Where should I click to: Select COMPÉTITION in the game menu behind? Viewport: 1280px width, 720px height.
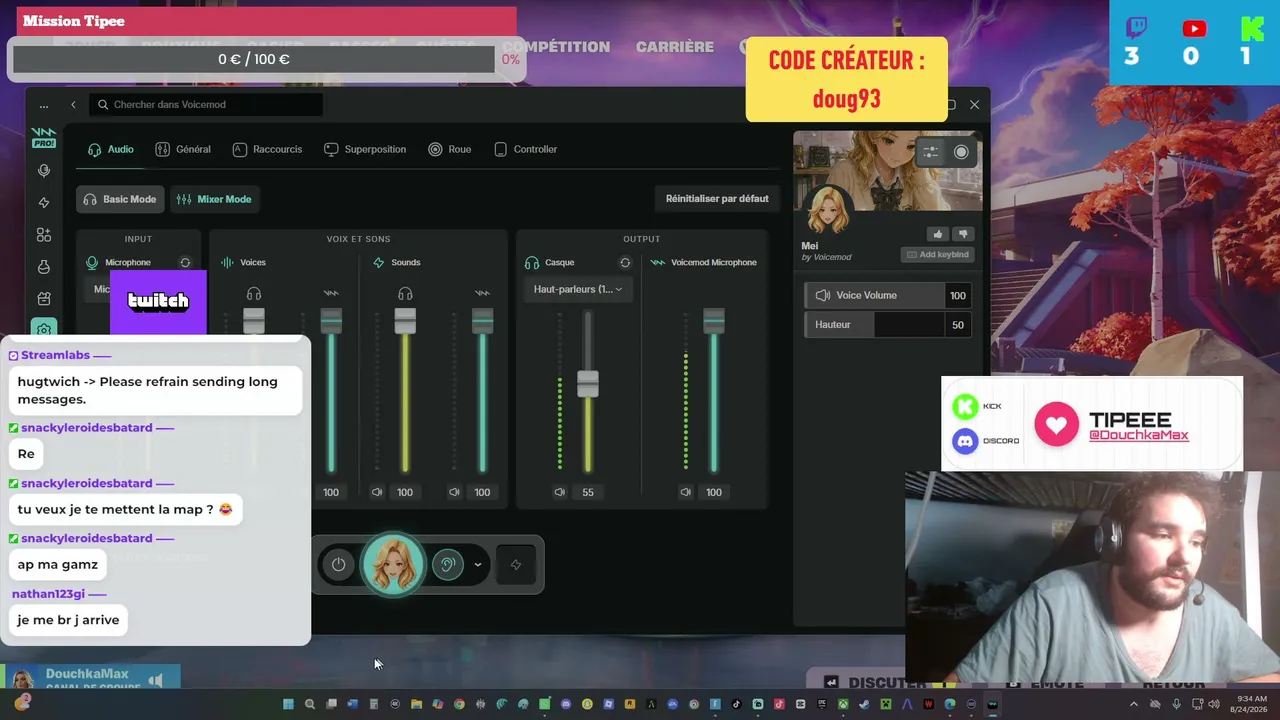(x=556, y=47)
